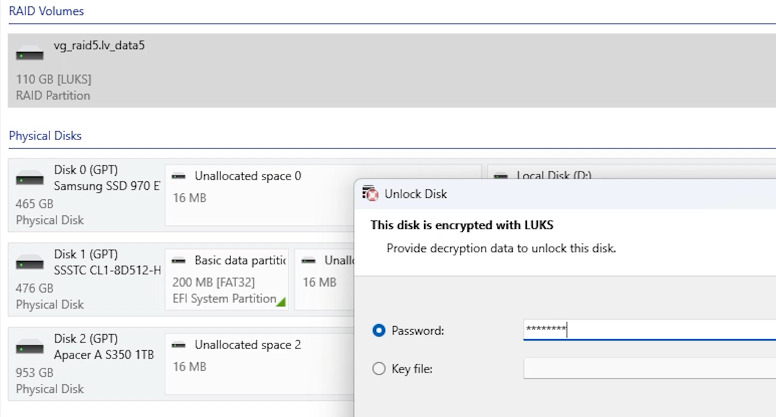776x417 pixels.
Task: Select Disk 1 (GPT) label
Action: tap(86, 254)
